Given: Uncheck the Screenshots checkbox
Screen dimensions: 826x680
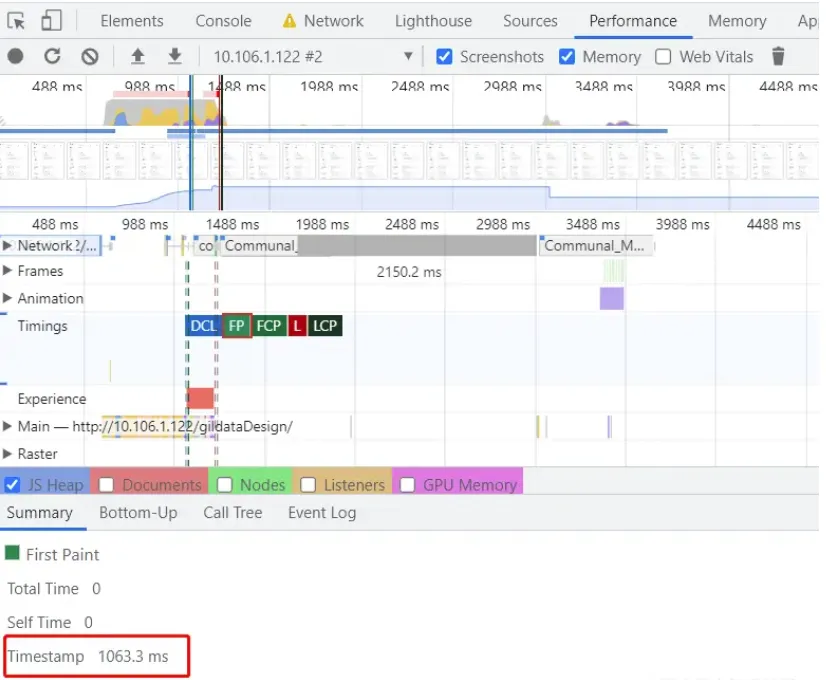Looking at the screenshot, I should tap(445, 57).
